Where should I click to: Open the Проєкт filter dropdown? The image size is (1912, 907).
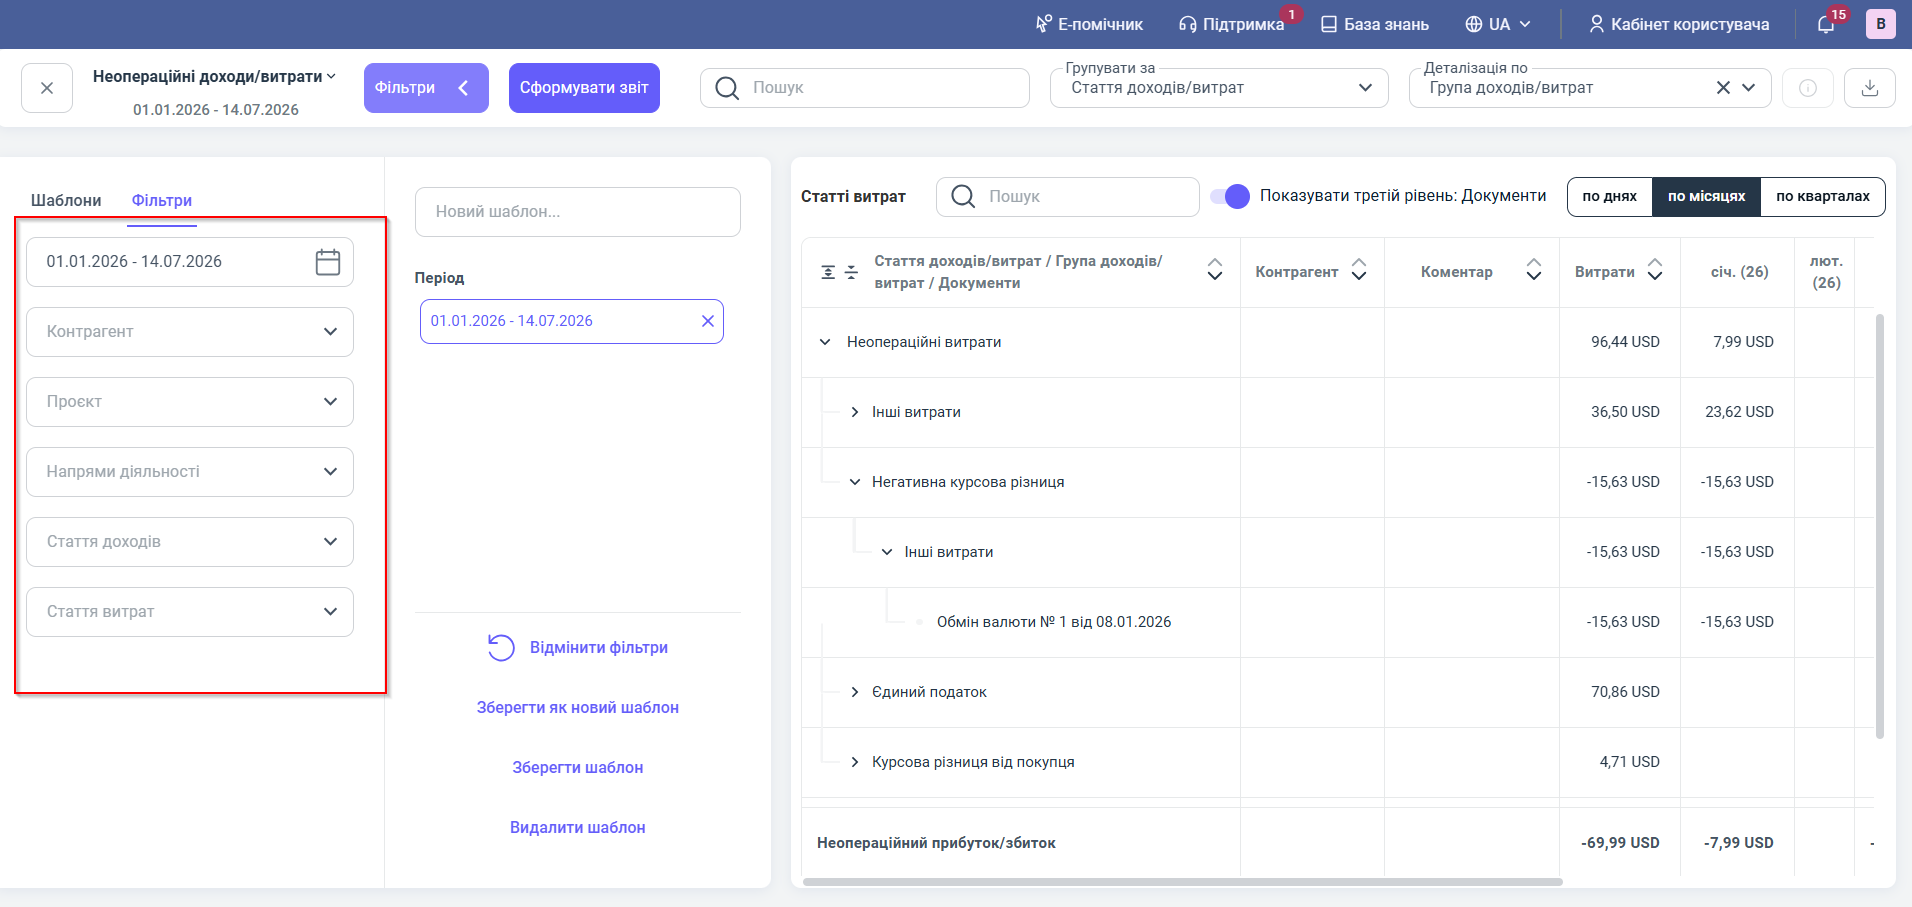click(x=190, y=402)
